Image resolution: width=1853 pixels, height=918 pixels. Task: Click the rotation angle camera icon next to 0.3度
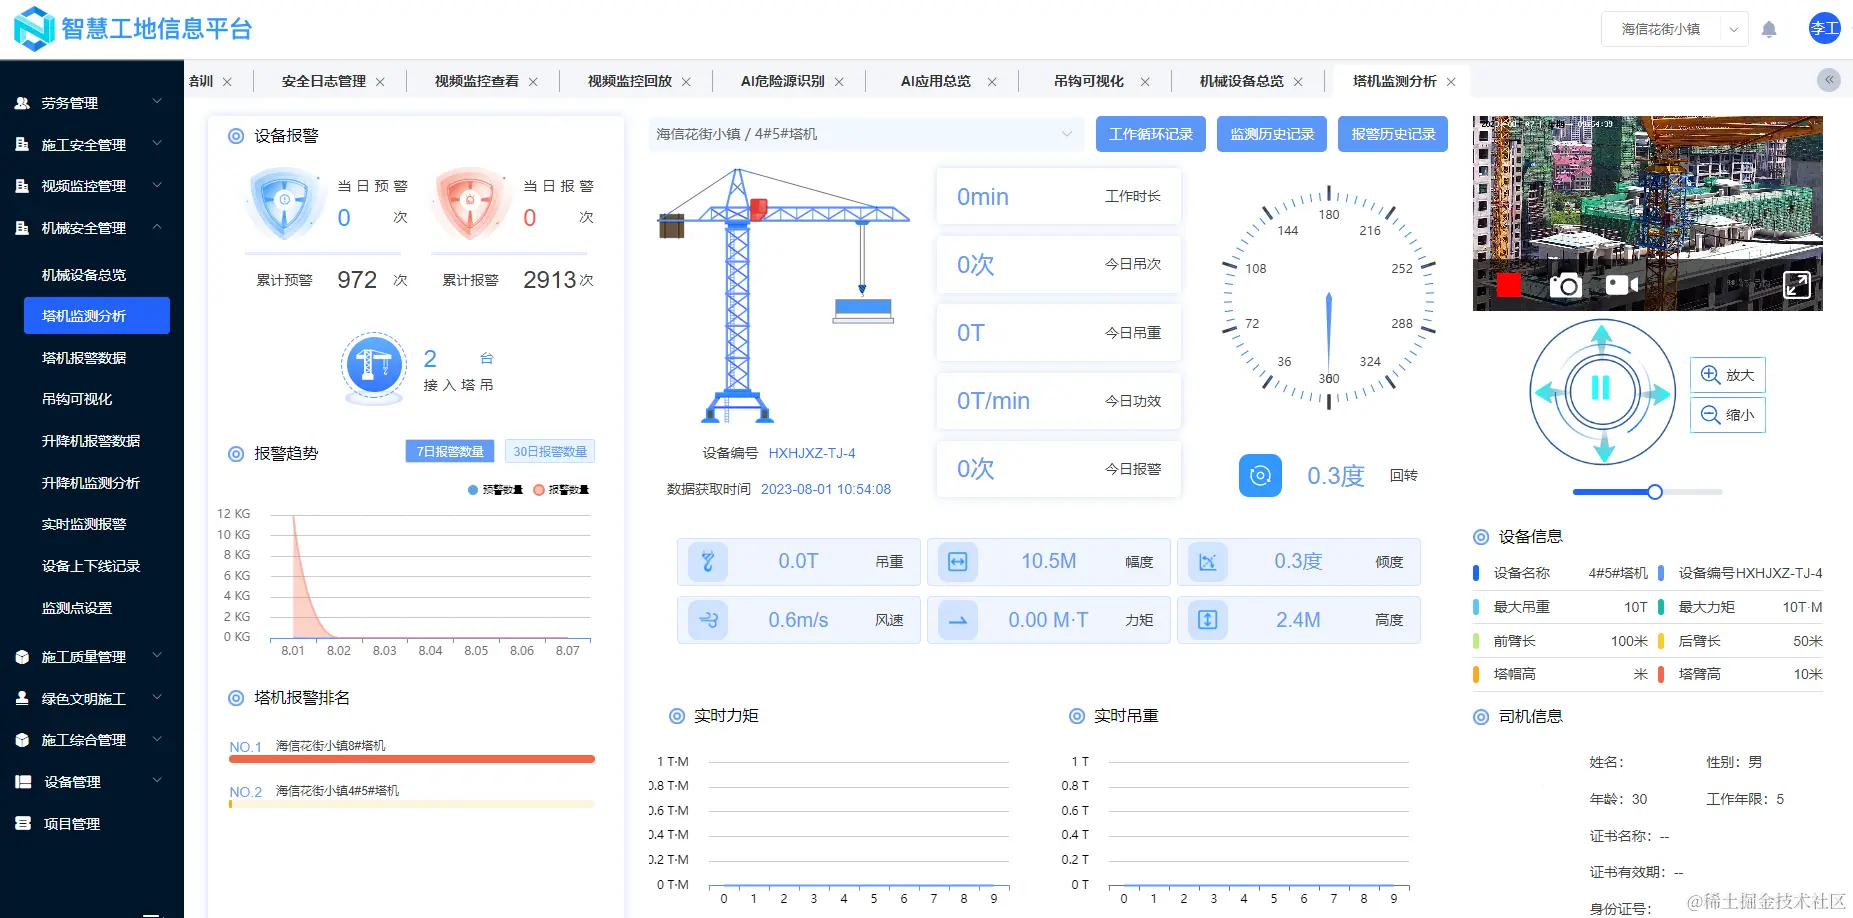pos(1260,475)
